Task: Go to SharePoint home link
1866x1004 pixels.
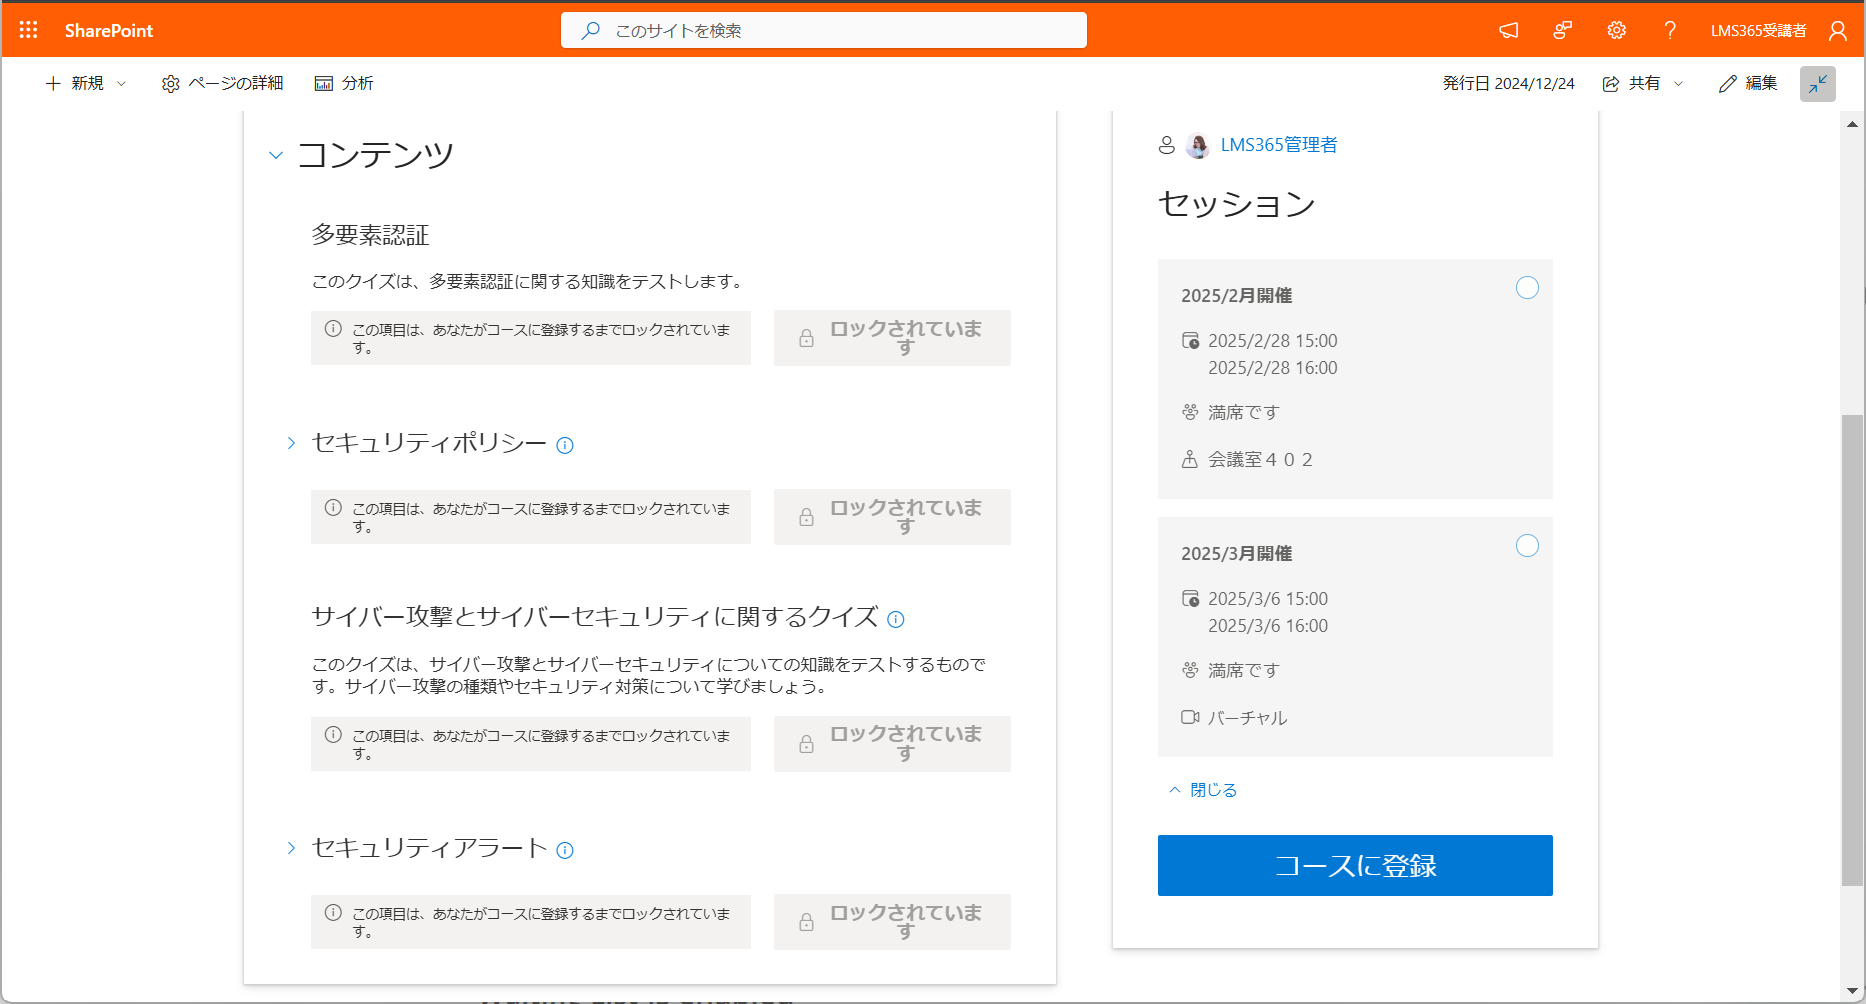Action: coord(109,30)
